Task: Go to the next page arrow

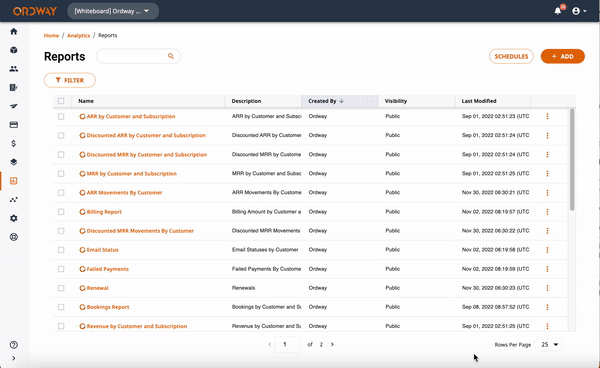Action: (x=332, y=344)
